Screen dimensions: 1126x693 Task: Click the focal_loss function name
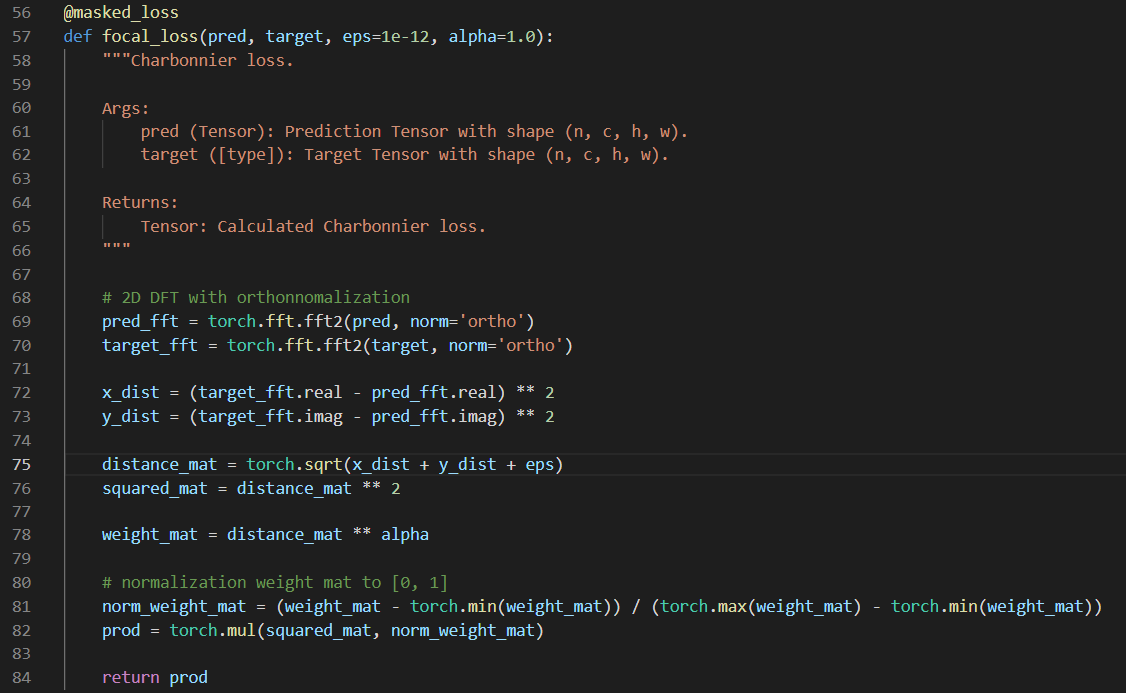point(149,37)
